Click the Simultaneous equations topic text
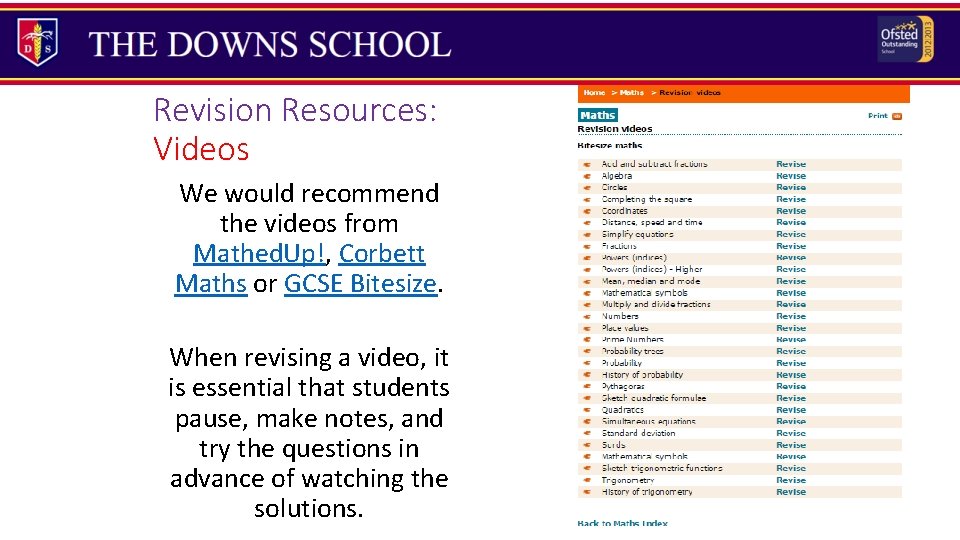 [x=649, y=421]
